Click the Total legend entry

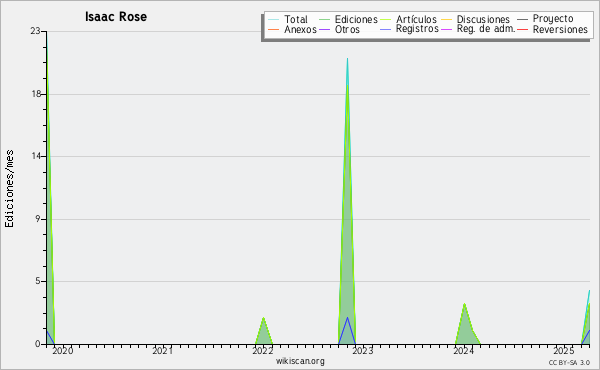coord(288,19)
